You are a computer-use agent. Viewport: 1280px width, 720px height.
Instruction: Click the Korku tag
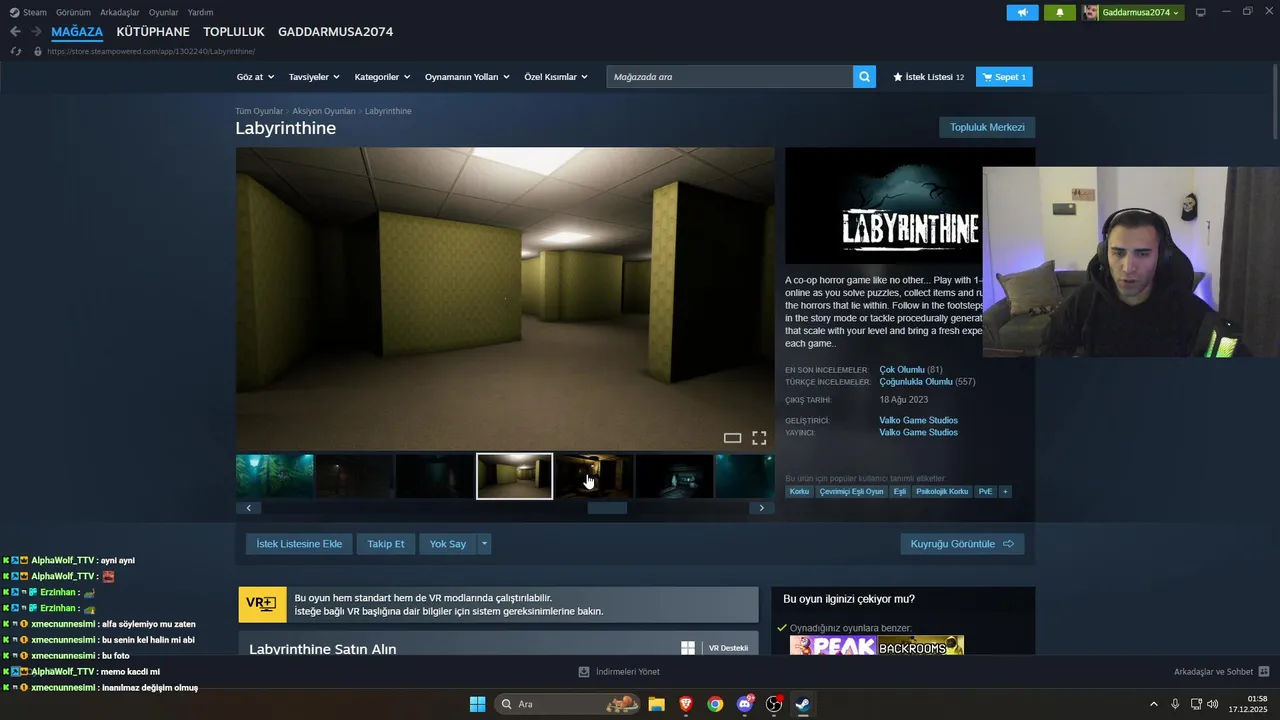coord(799,491)
